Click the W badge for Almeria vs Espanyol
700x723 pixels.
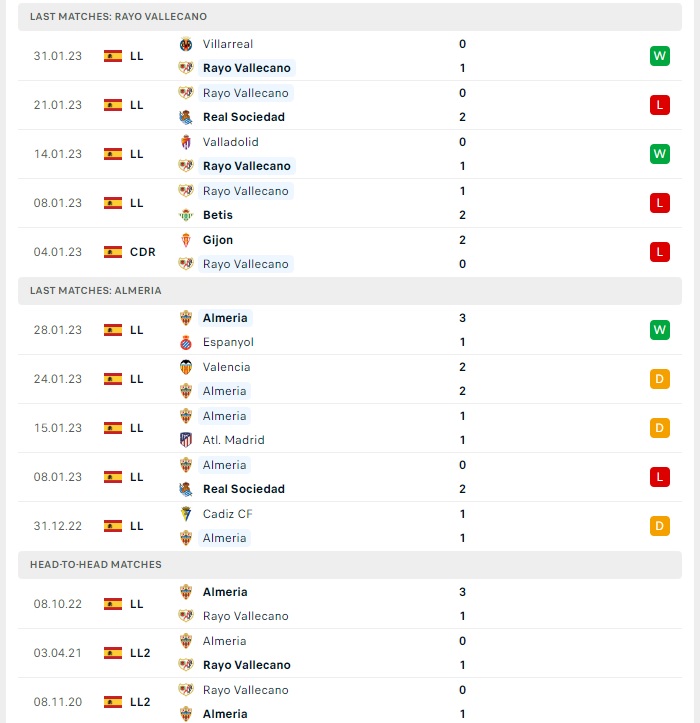point(659,330)
